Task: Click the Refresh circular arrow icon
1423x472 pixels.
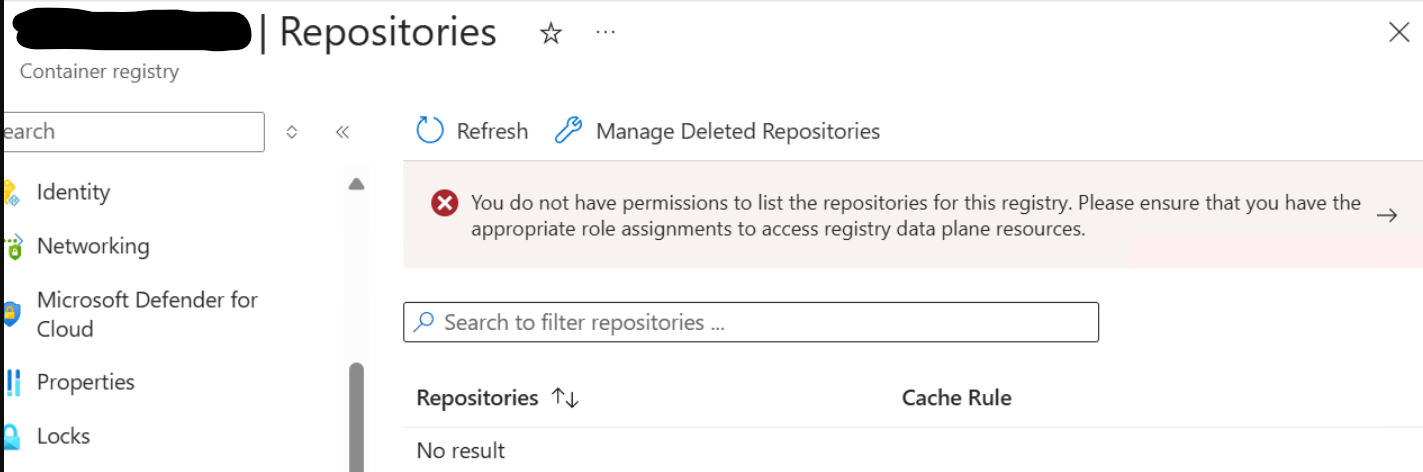Action: coord(429,131)
